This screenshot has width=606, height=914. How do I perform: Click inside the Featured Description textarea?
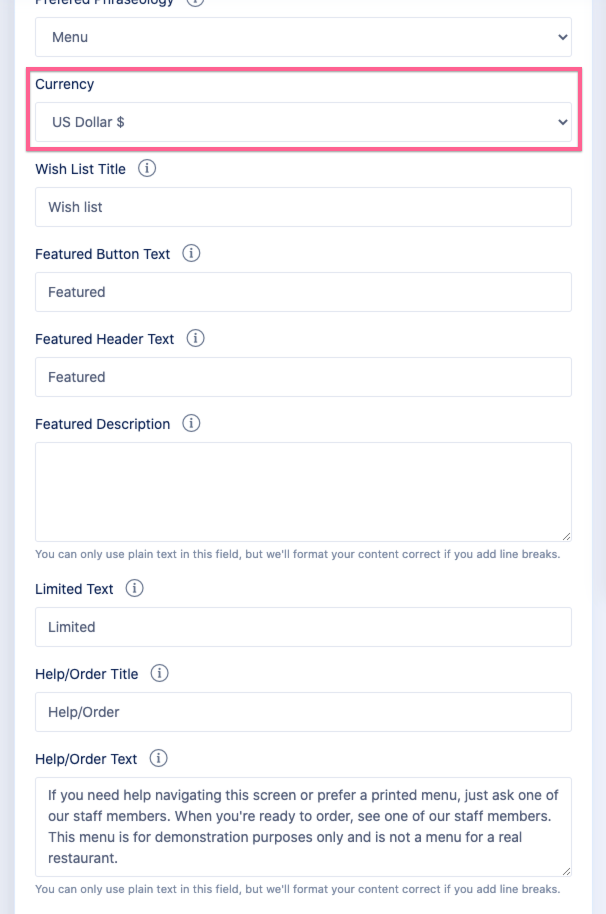coord(303,492)
